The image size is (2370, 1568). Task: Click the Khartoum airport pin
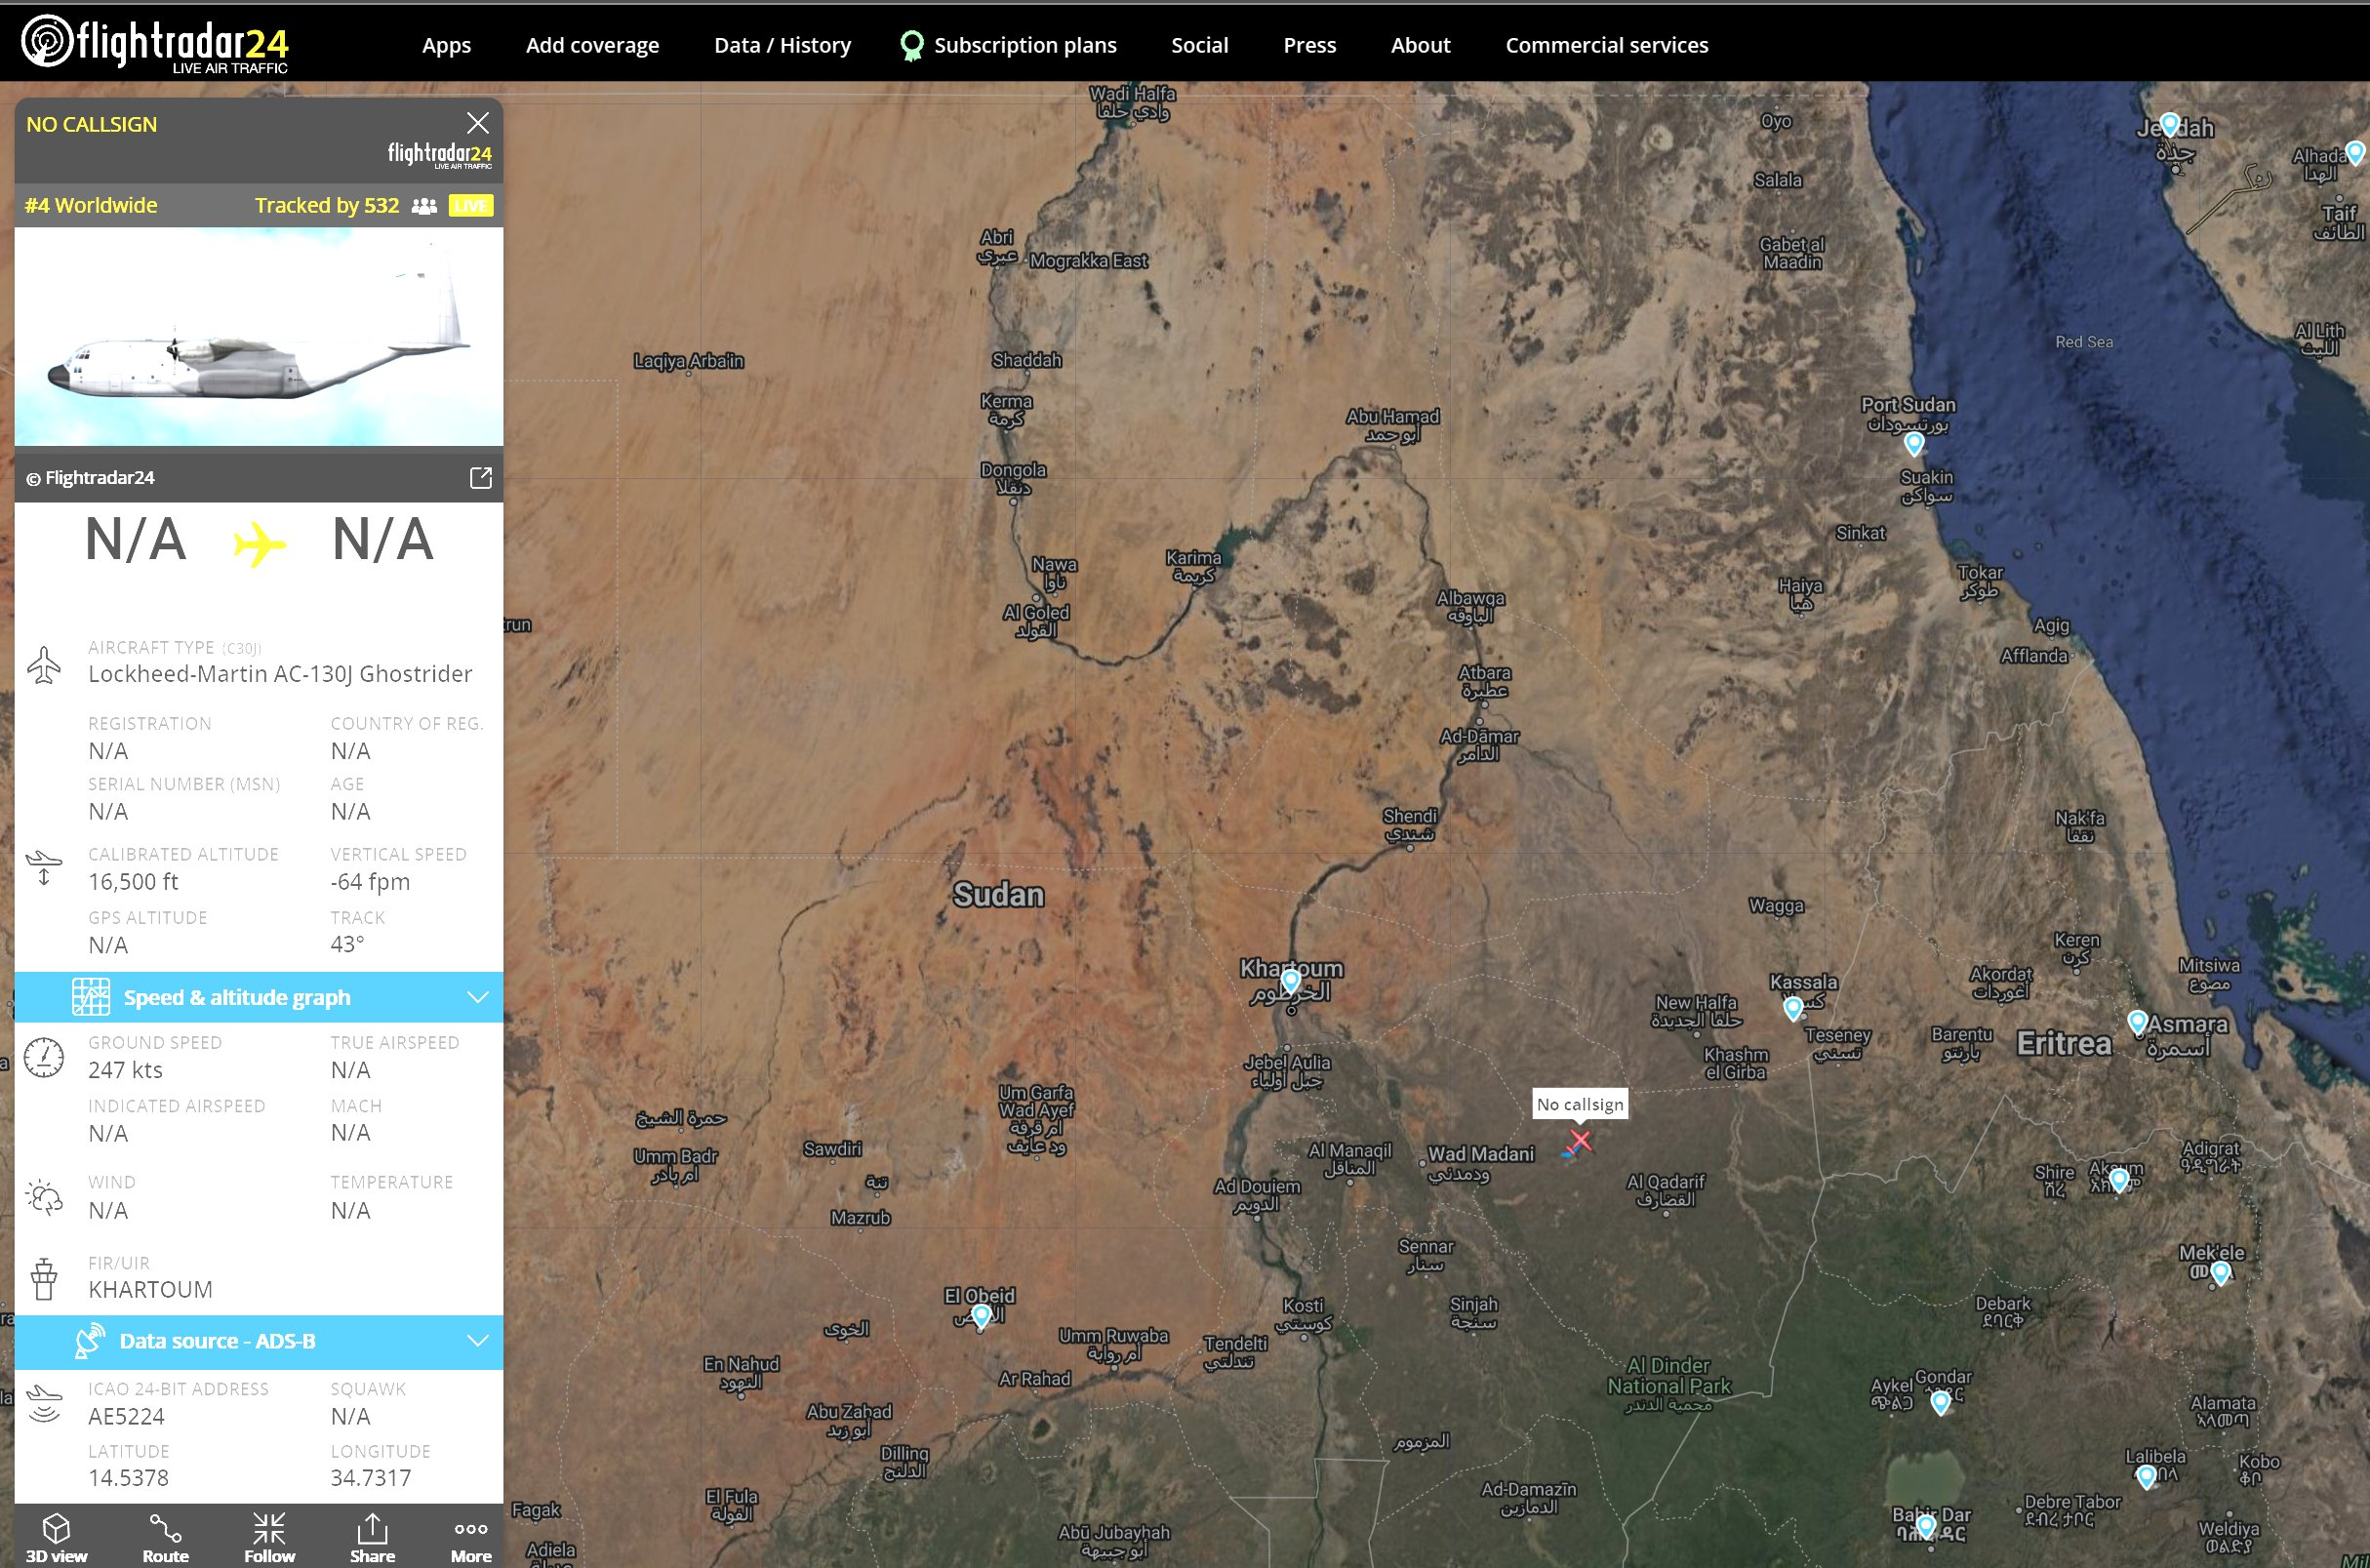coord(1291,979)
